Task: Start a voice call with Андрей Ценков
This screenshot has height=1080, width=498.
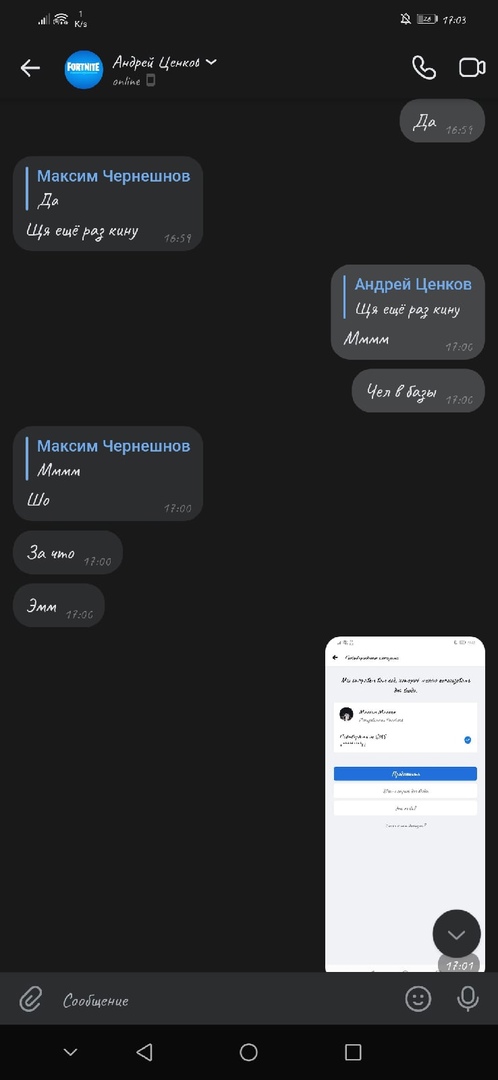Action: pos(424,68)
